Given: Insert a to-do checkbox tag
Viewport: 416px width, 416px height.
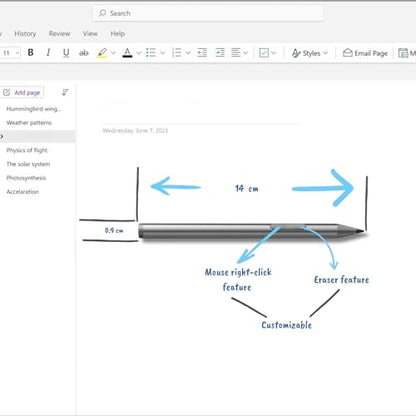Looking at the screenshot, I should (x=264, y=53).
